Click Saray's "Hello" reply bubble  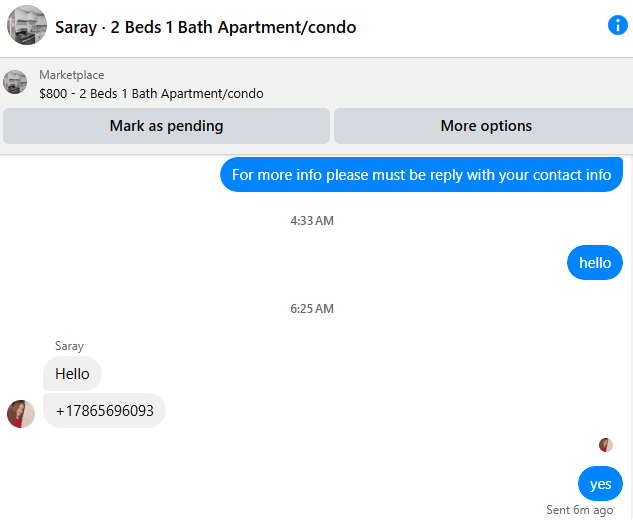72,374
